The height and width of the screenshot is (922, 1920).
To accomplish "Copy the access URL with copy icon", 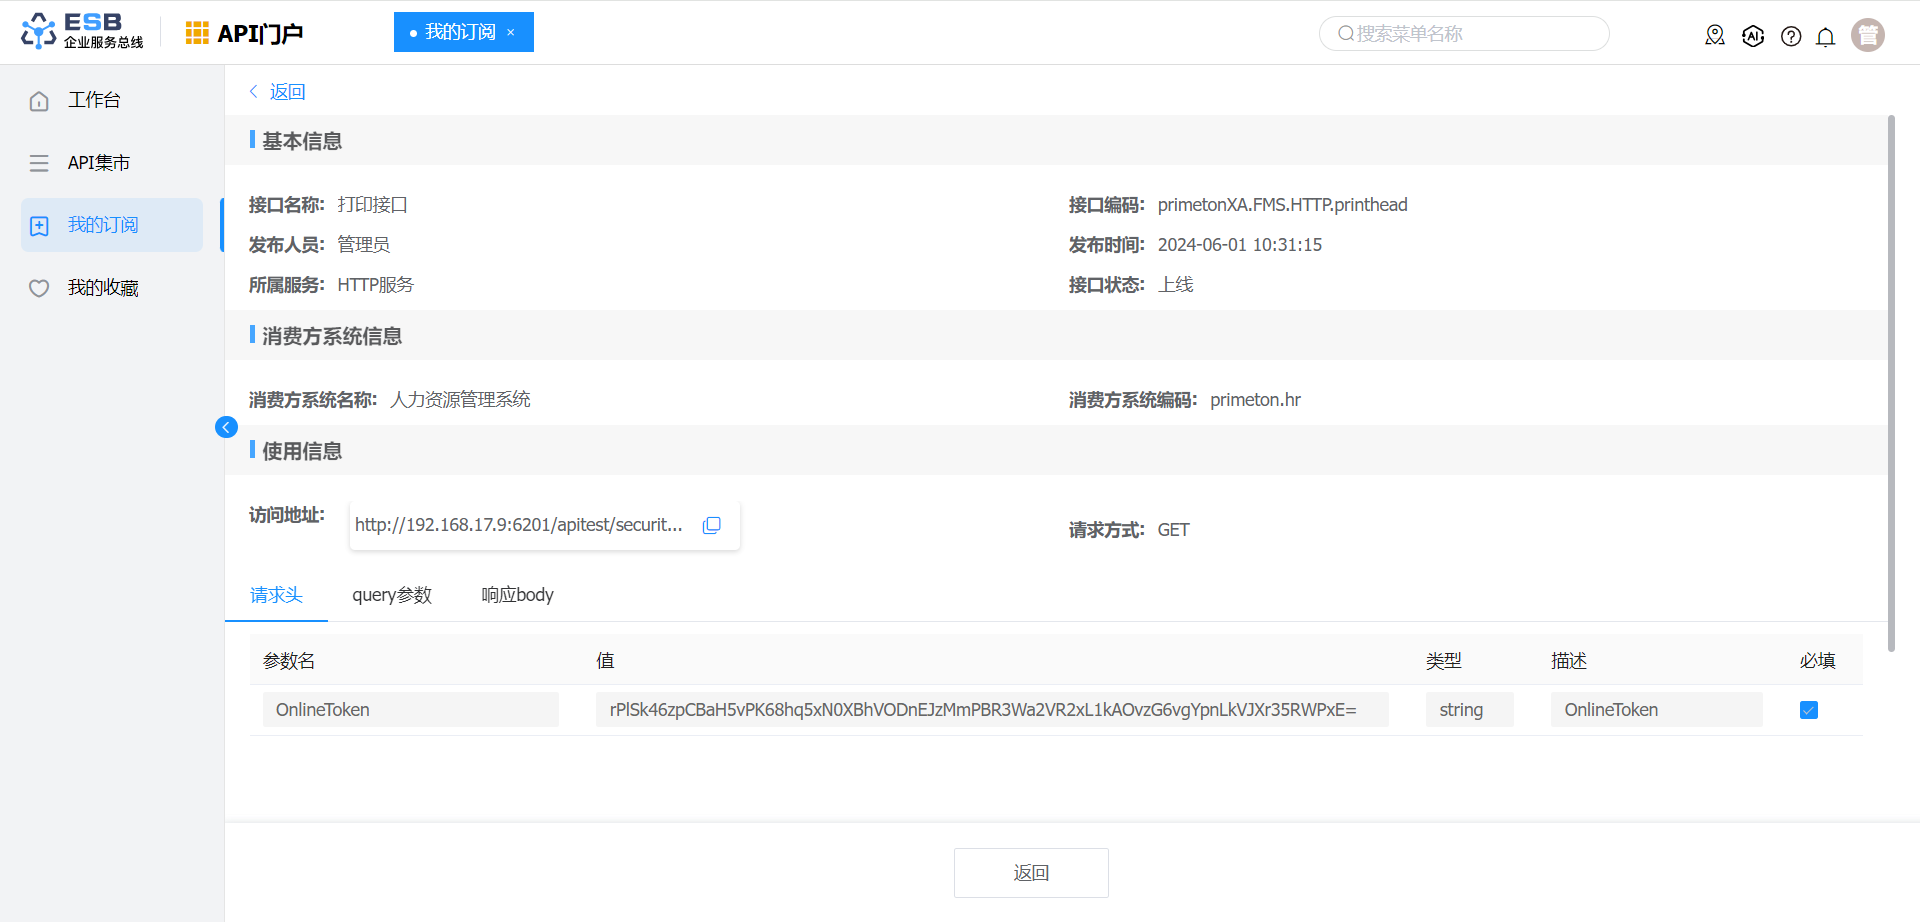I will 711,525.
